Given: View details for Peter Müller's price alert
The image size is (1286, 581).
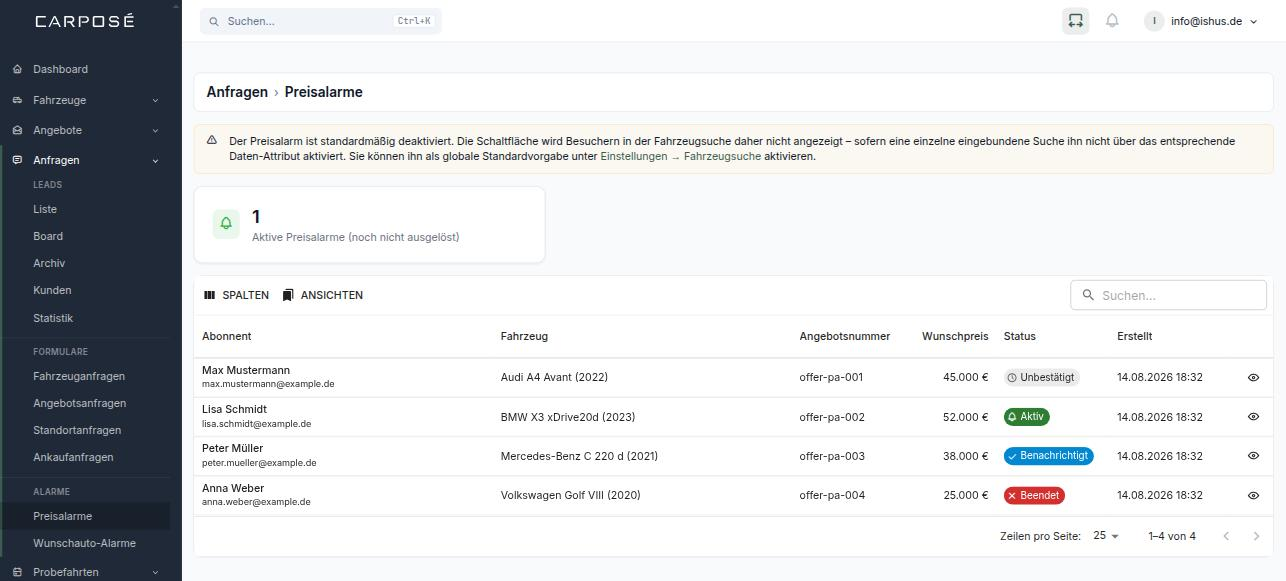Looking at the screenshot, I should 1253,456.
